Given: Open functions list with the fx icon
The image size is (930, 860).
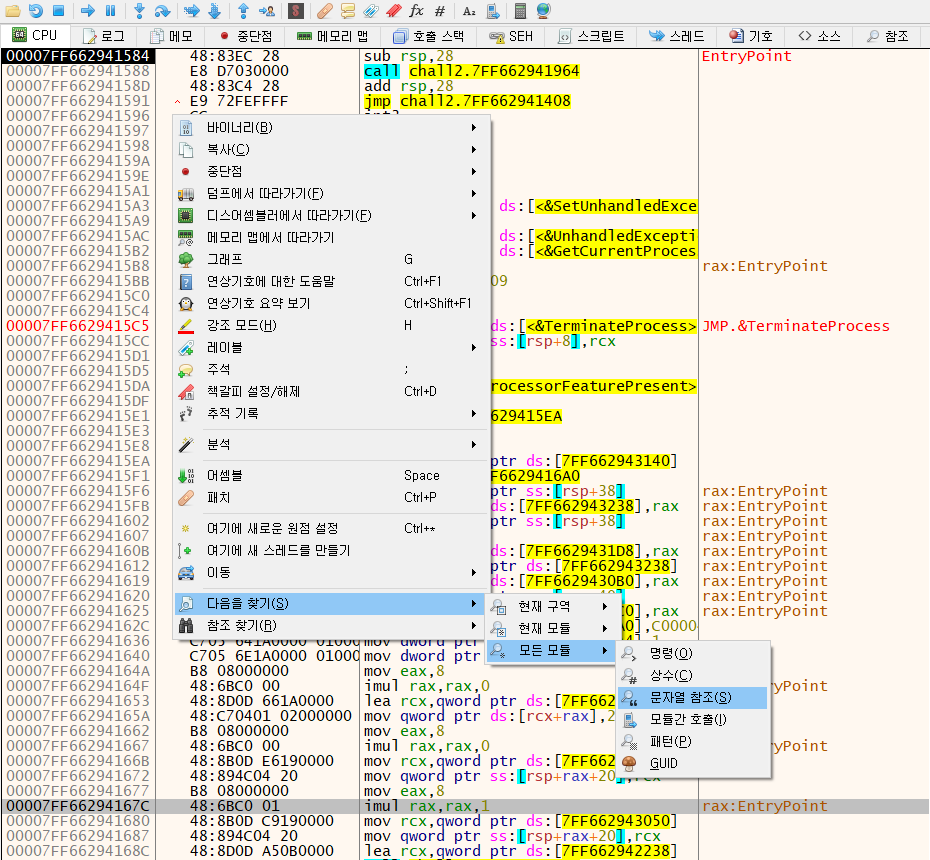Looking at the screenshot, I should 417,11.
